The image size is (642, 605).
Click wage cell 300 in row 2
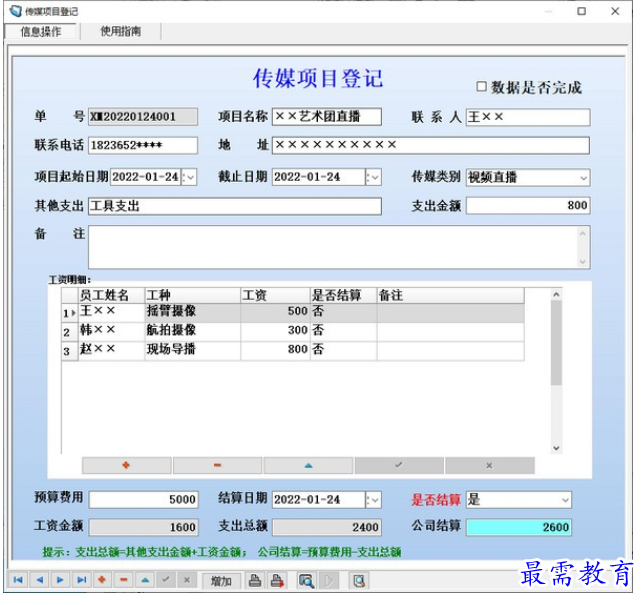276,331
